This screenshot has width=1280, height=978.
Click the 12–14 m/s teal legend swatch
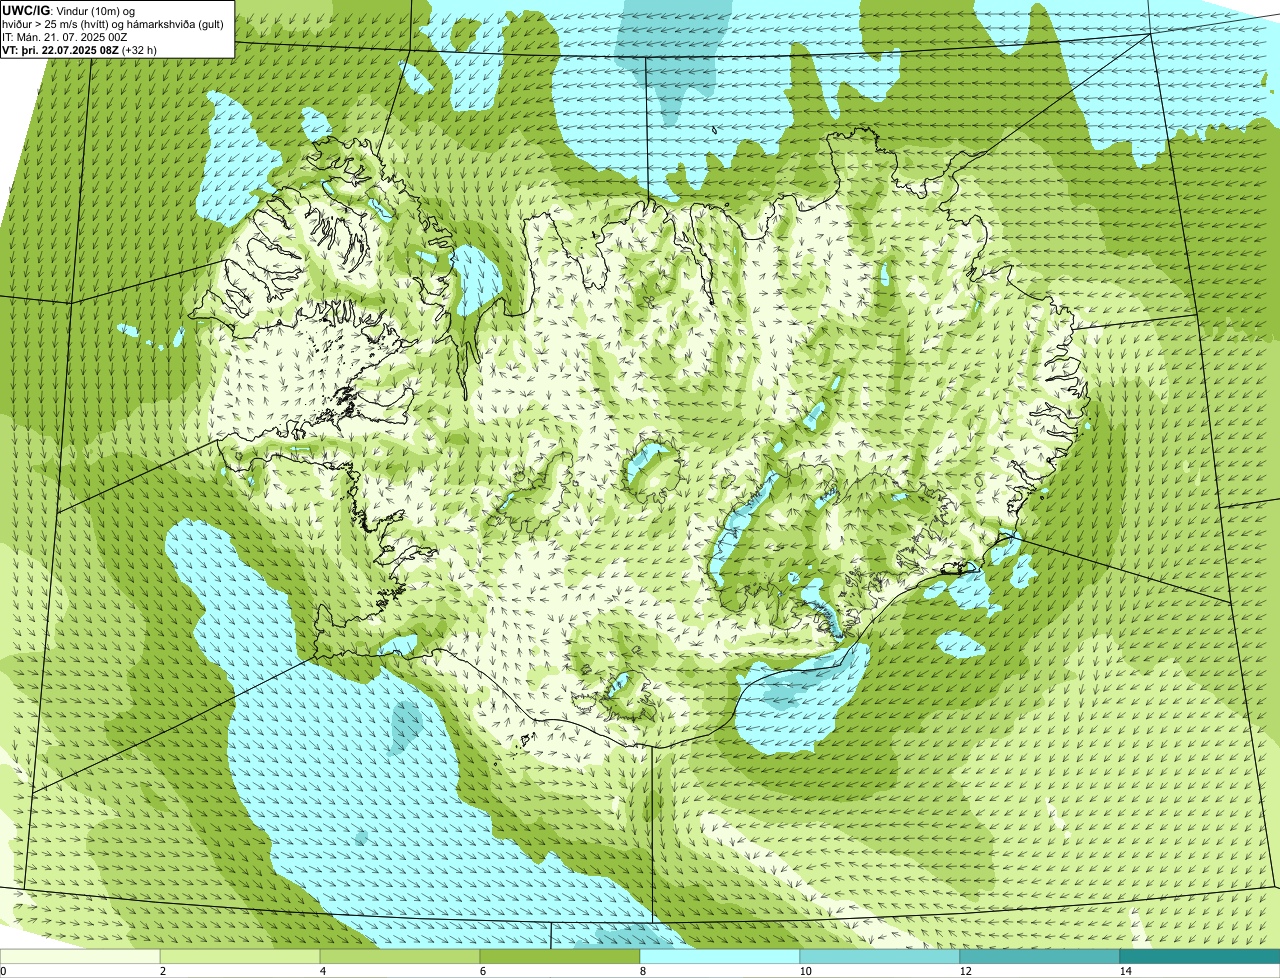point(1040,956)
